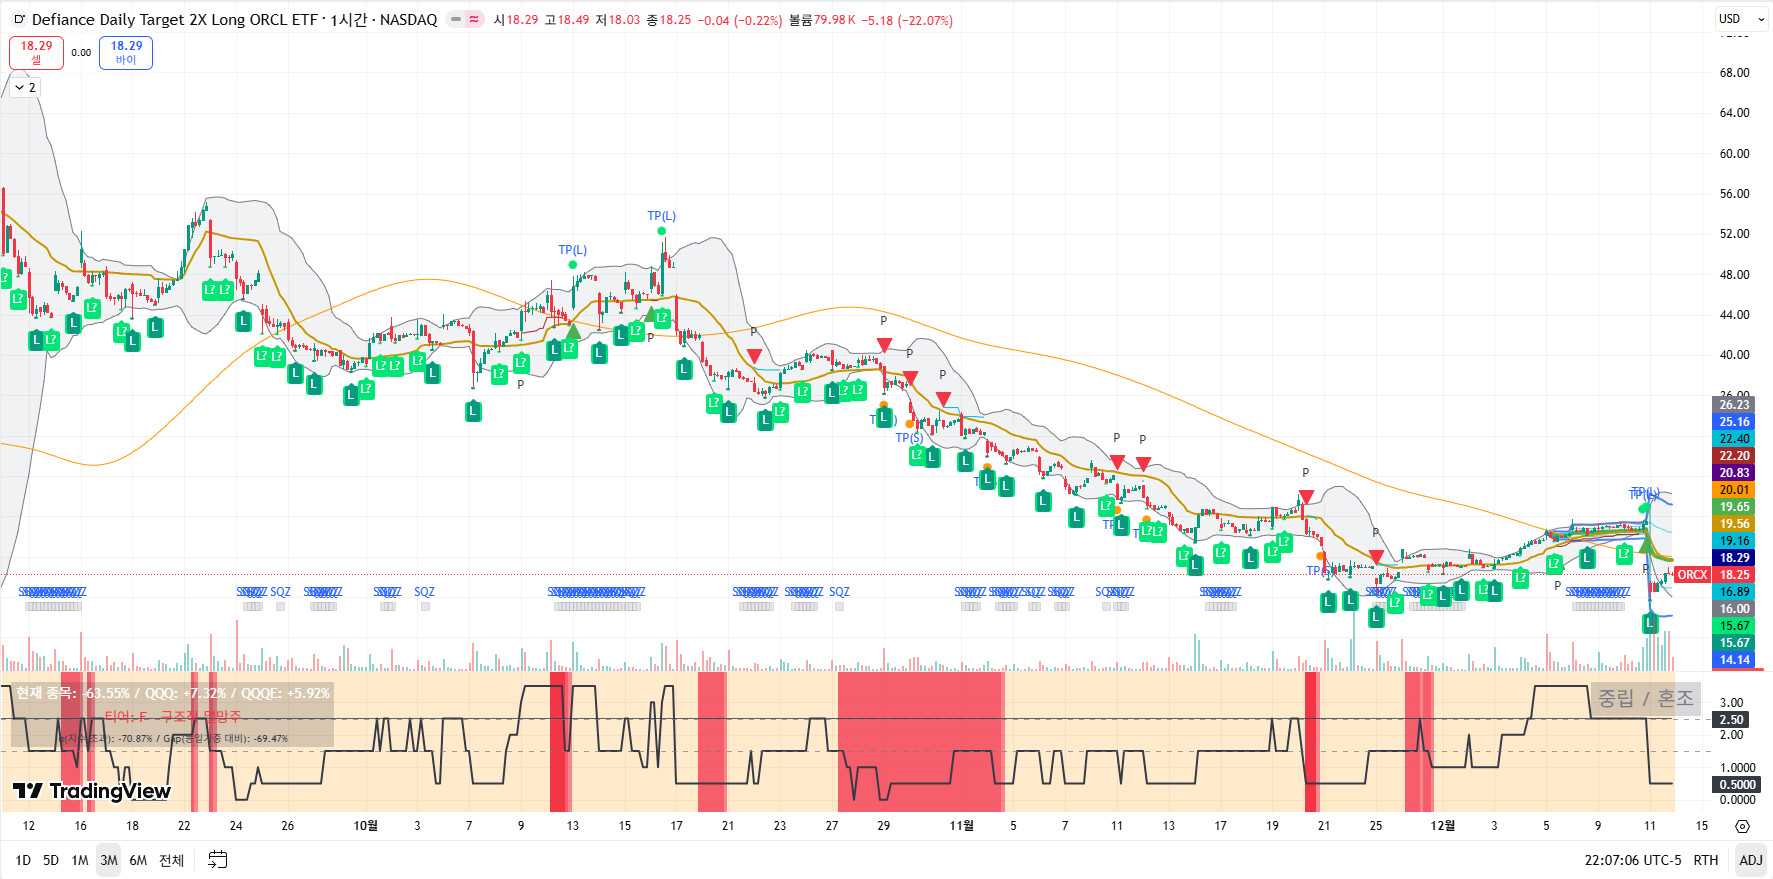Click the ORCX symbol price label
This screenshot has width=1773, height=879.
pyautogui.click(x=1692, y=575)
